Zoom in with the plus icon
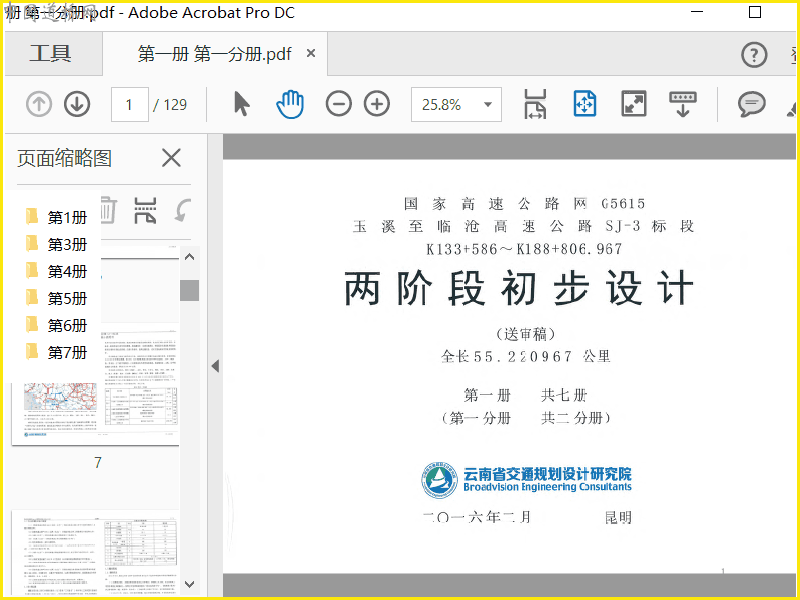The height and width of the screenshot is (600, 800). tap(377, 104)
